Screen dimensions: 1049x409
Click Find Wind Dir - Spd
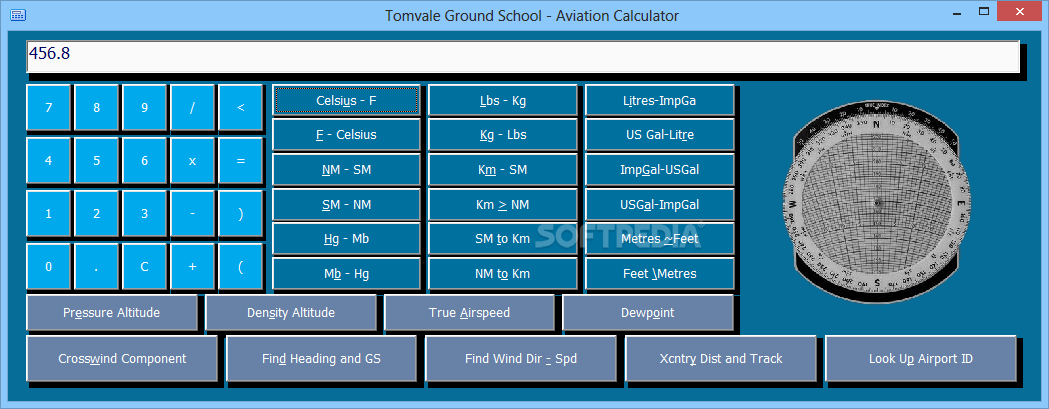click(x=521, y=359)
